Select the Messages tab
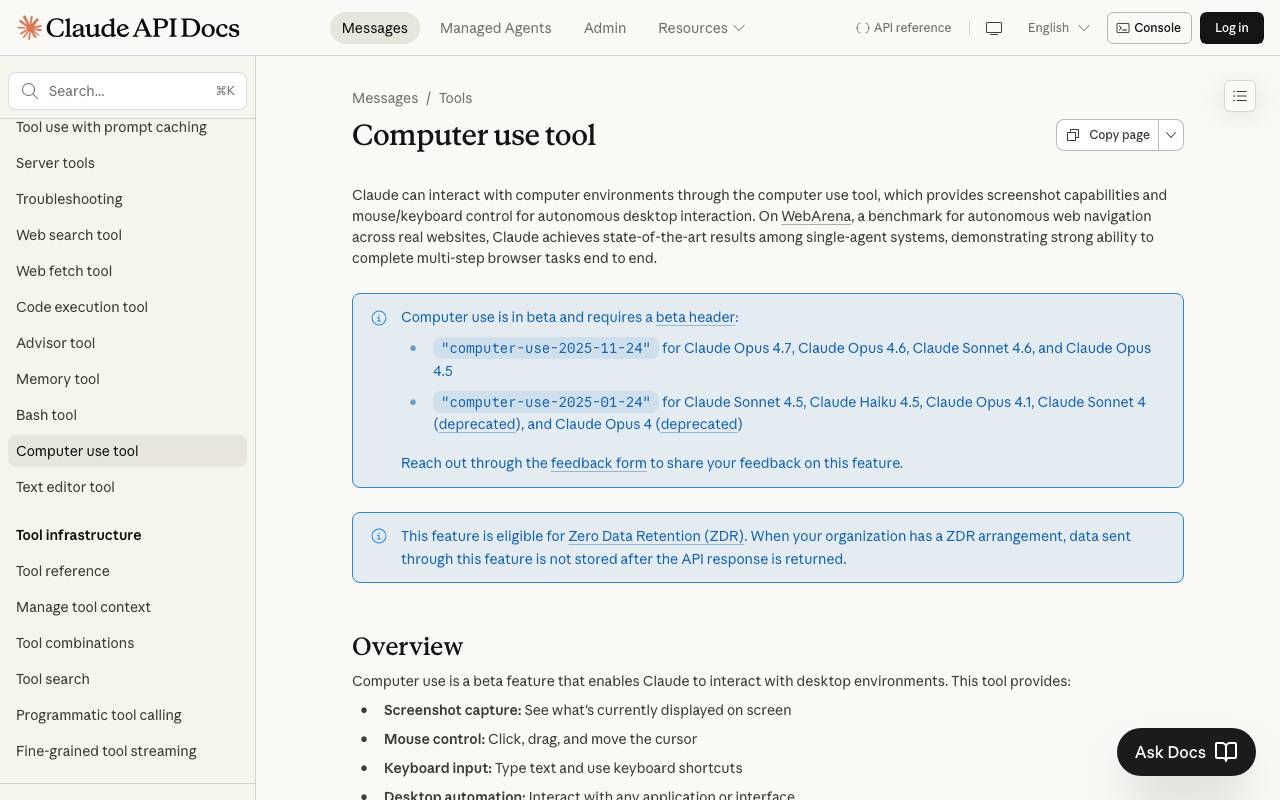Image resolution: width=1280 pixels, height=800 pixels. point(375,28)
